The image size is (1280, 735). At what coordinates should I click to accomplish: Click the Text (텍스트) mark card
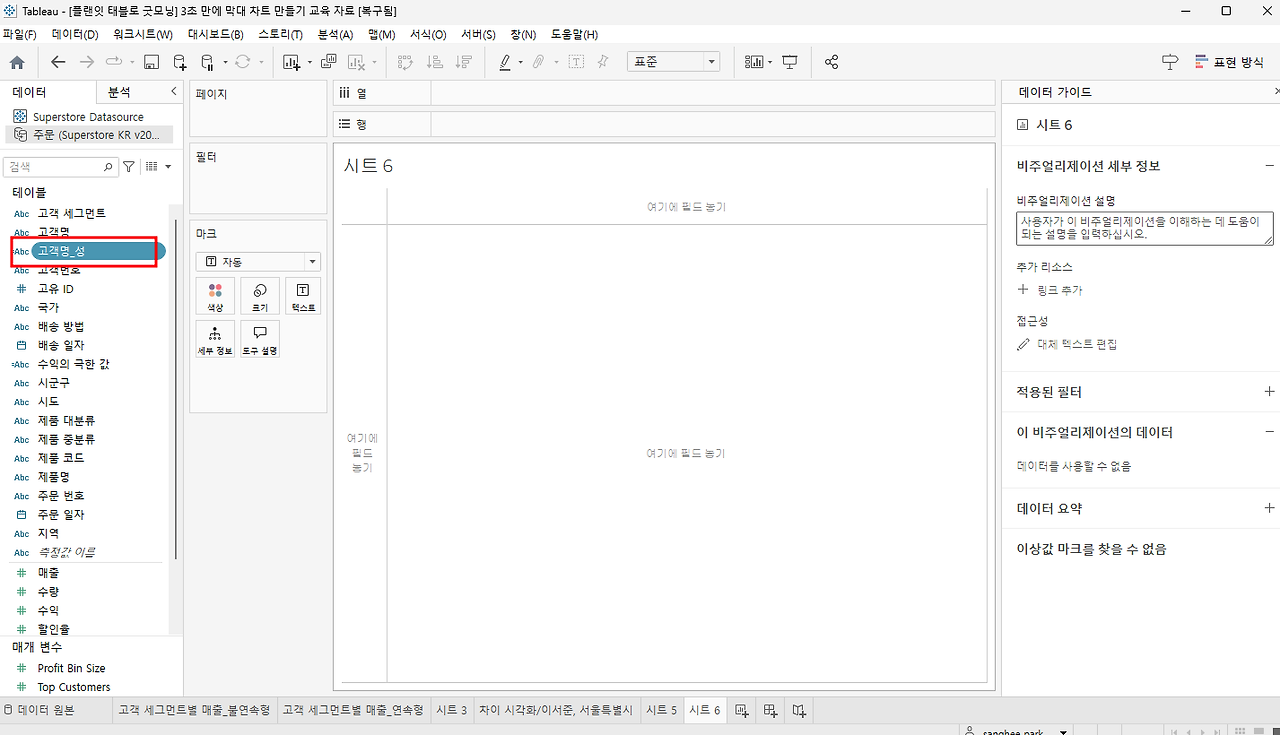303,296
